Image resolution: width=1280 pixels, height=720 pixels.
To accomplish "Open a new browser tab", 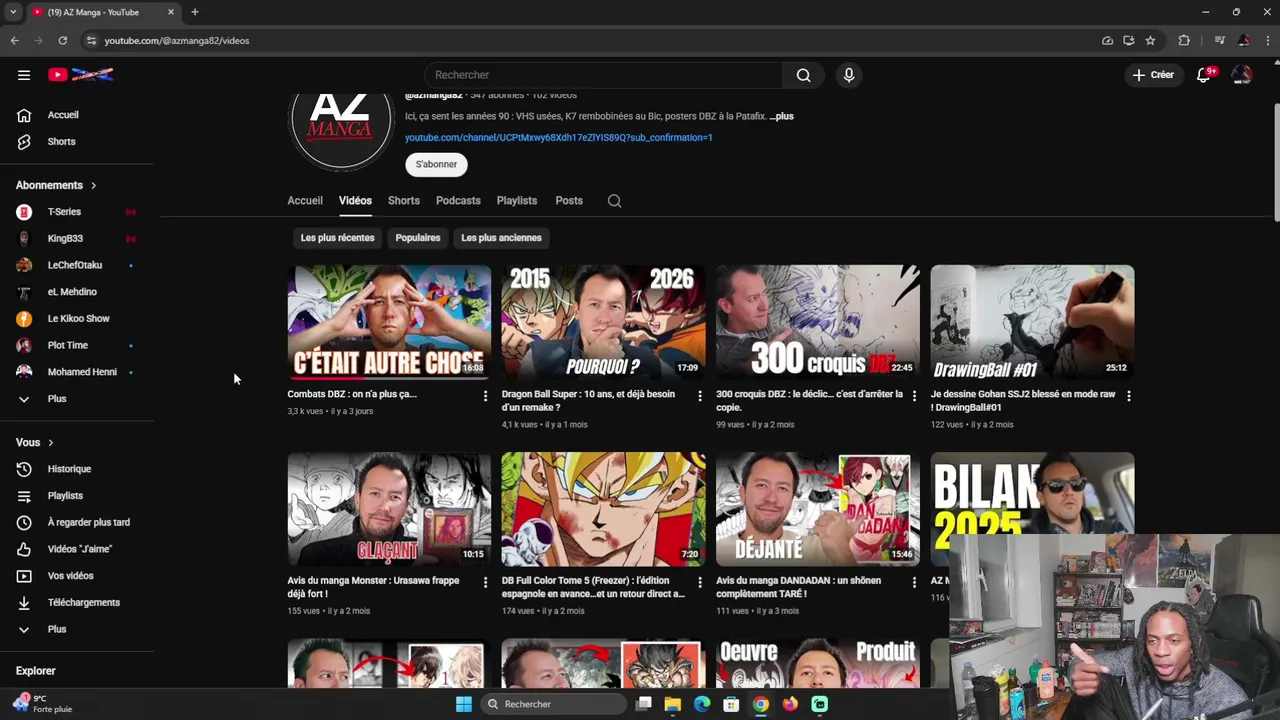I will [x=194, y=12].
